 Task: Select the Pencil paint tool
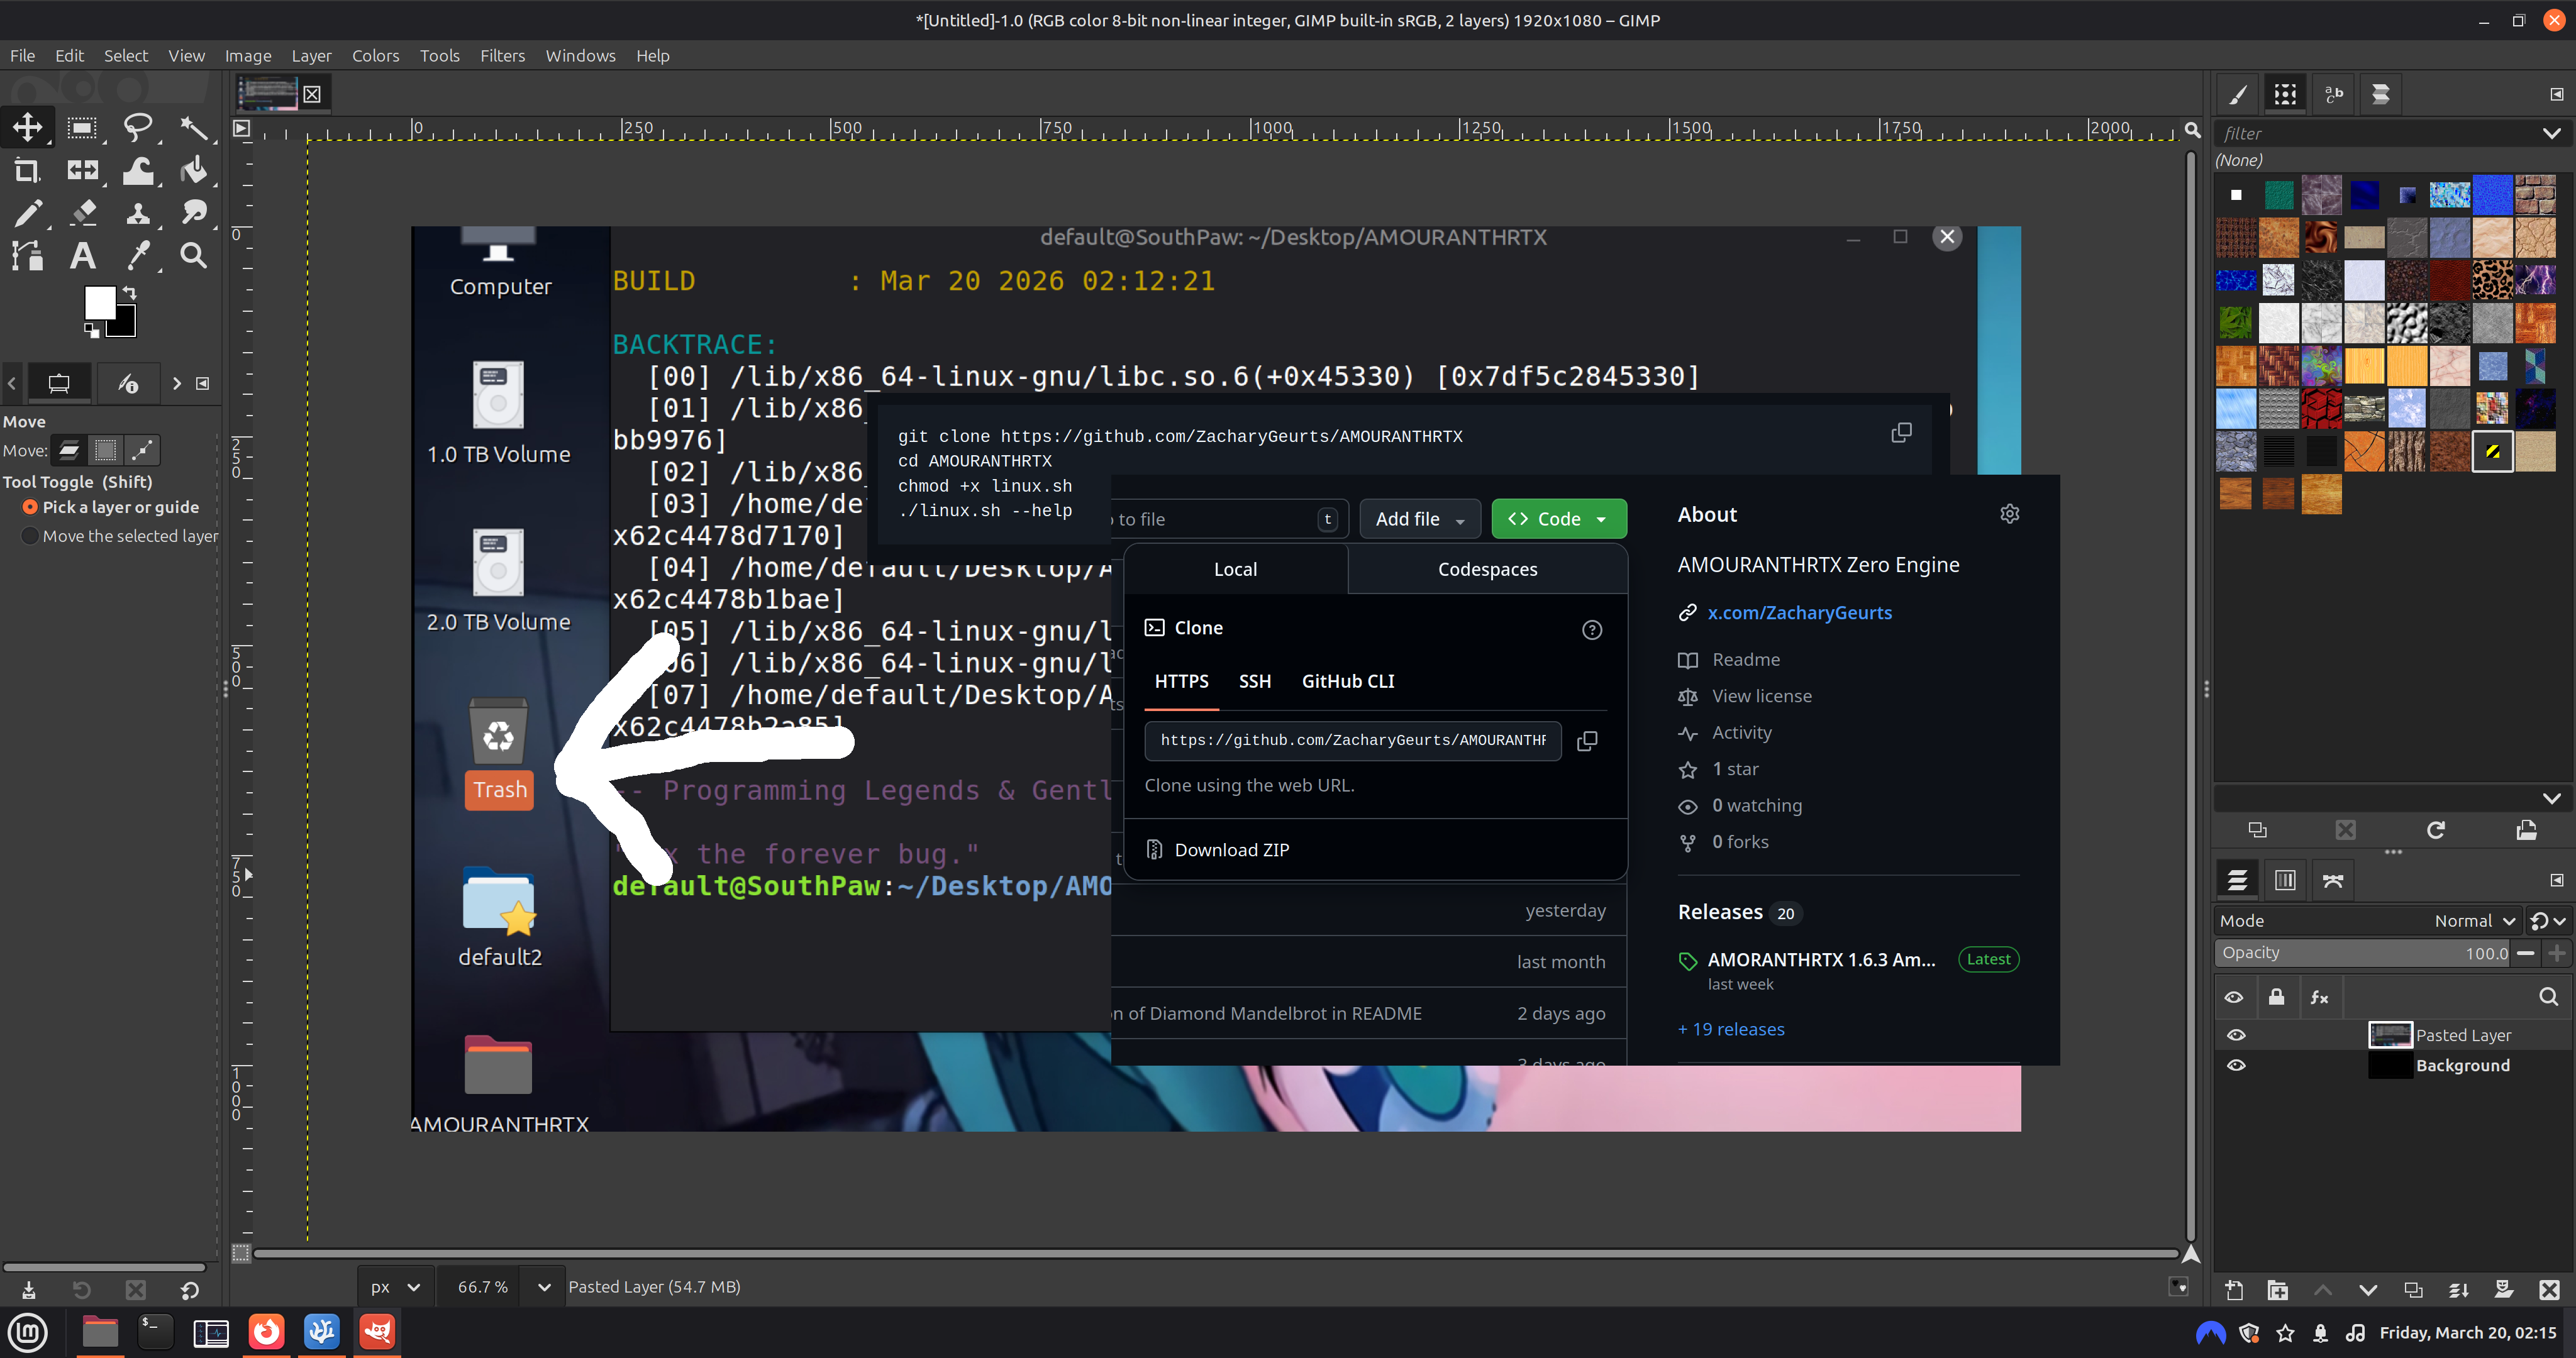click(27, 213)
